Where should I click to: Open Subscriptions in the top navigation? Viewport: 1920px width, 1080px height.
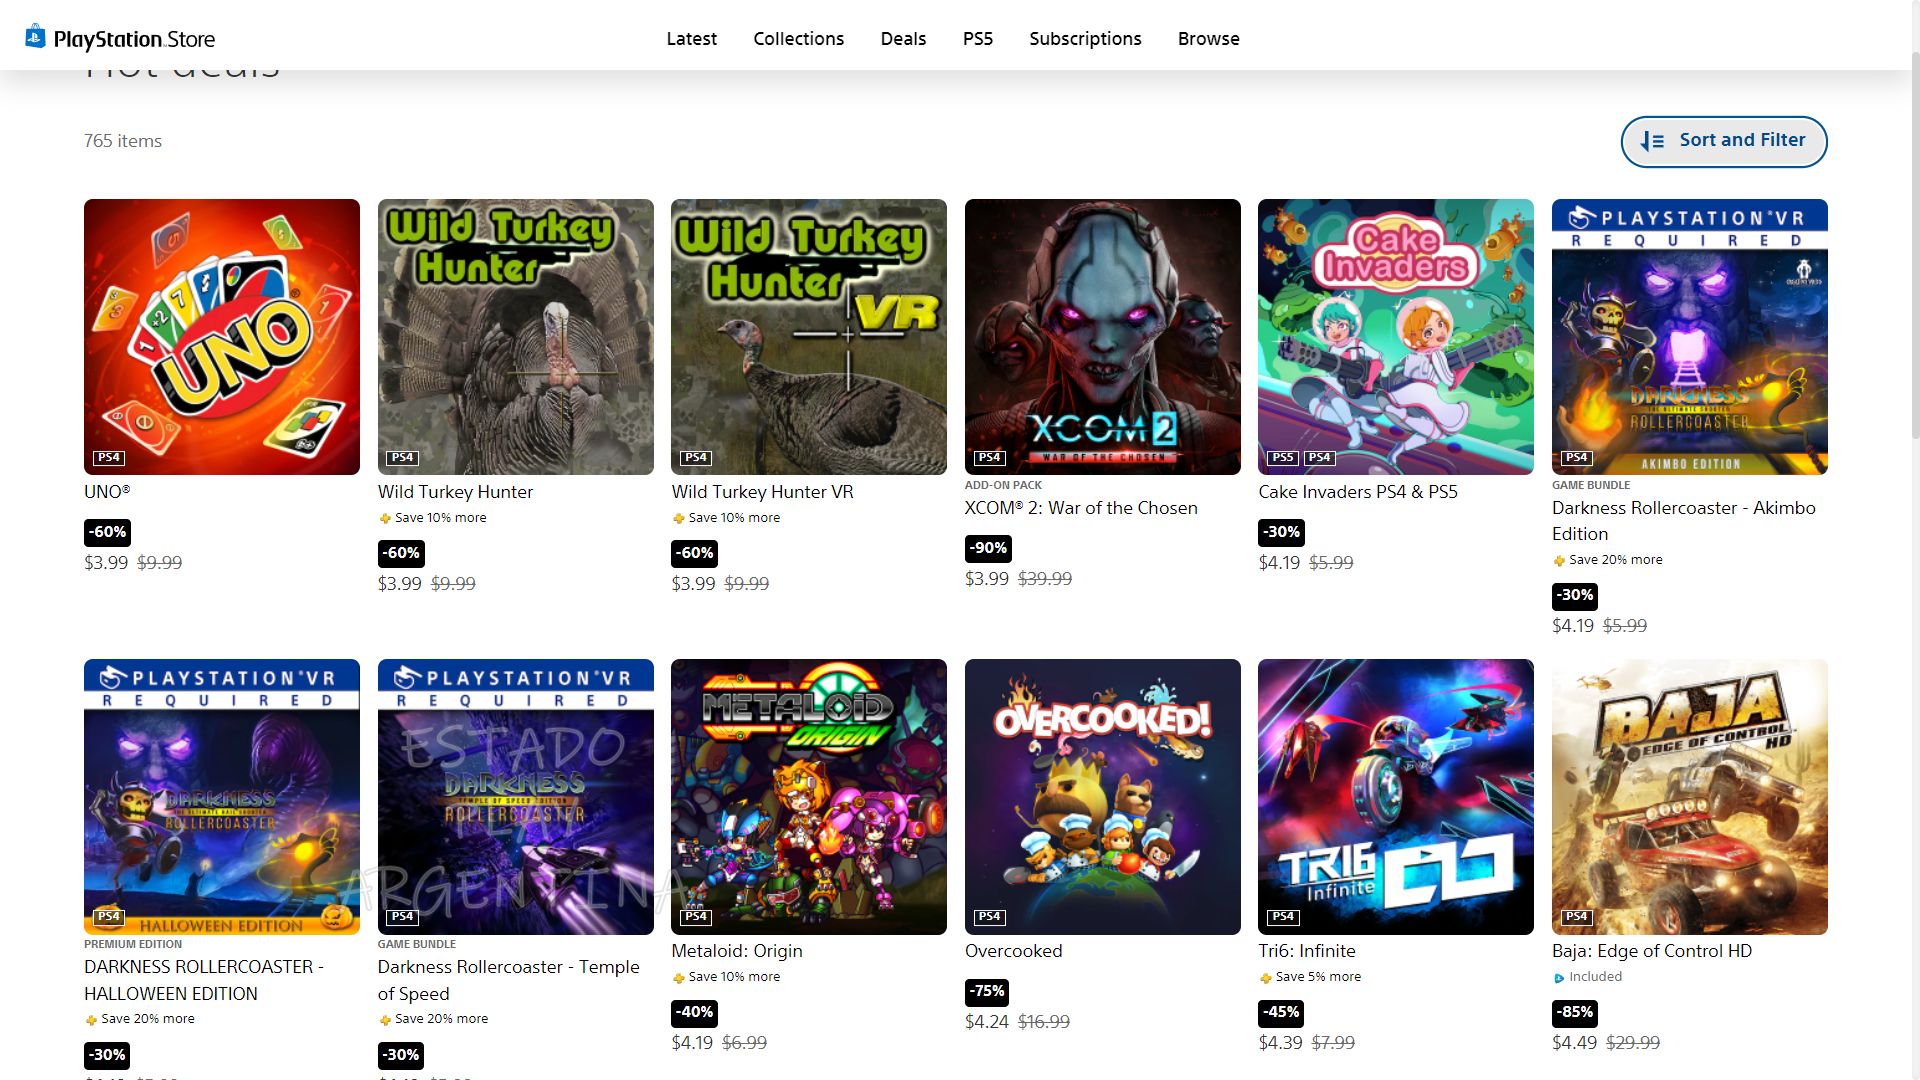click(1085, 39)
